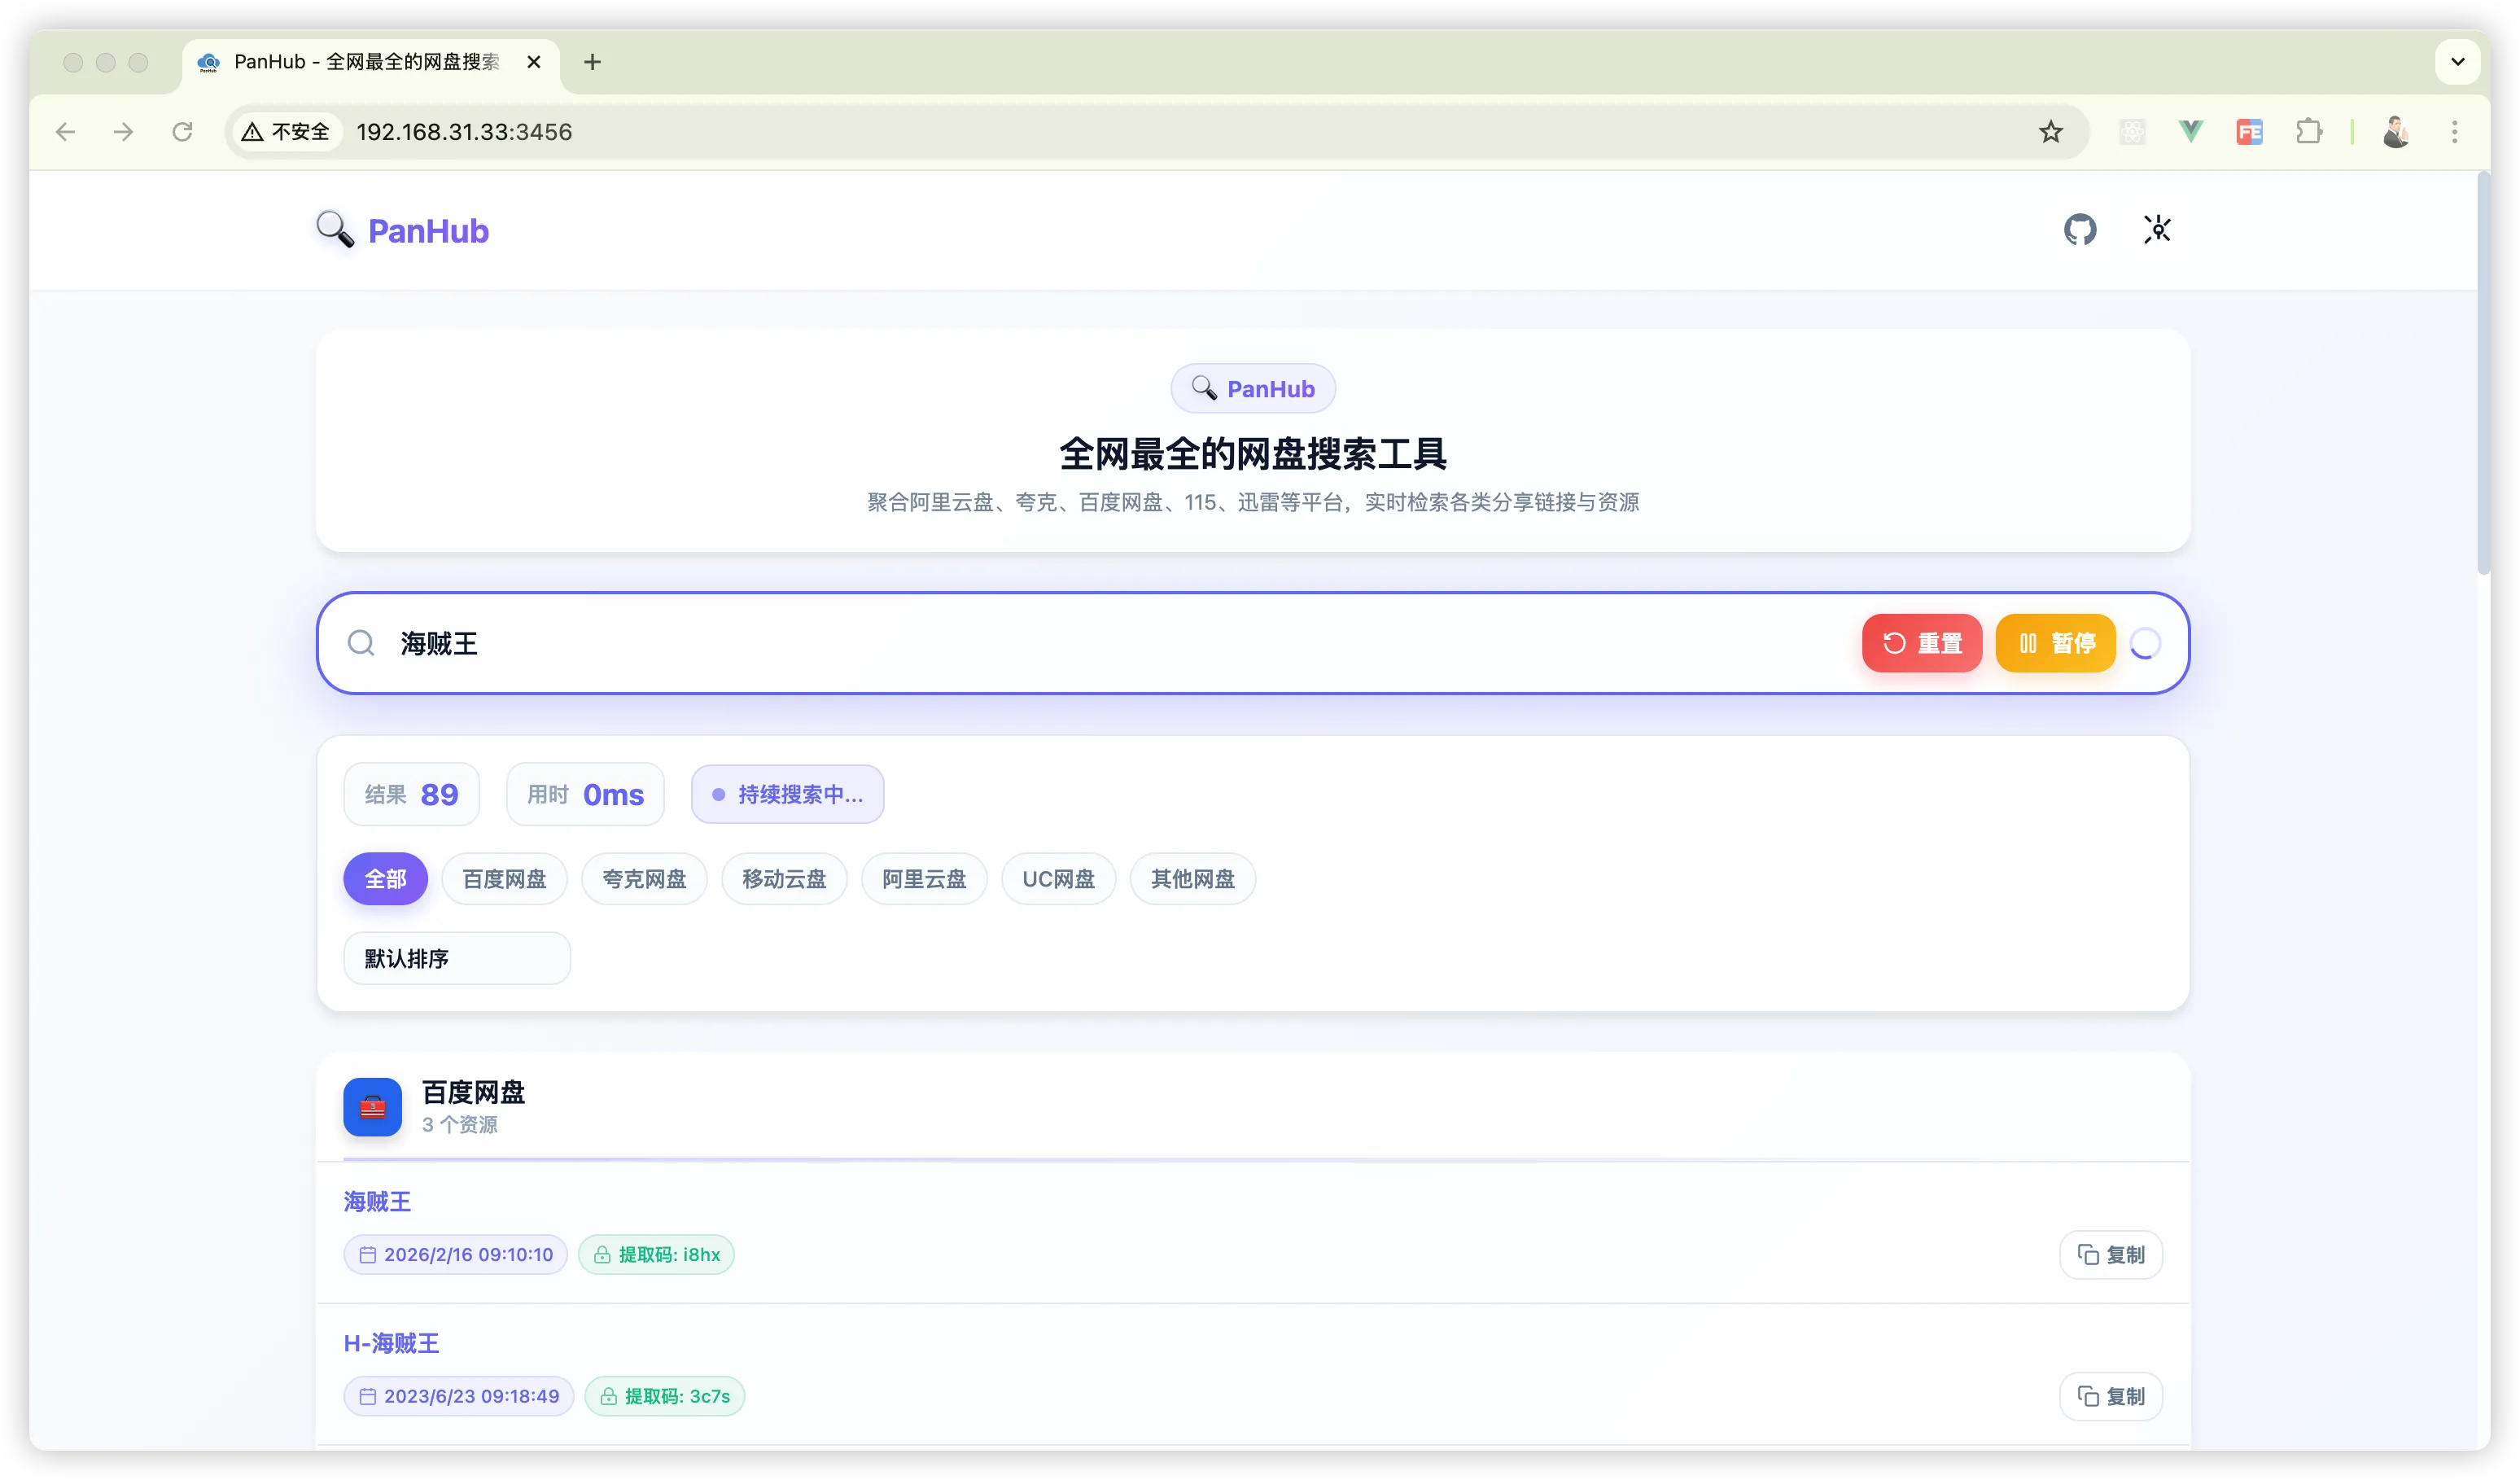Filter results by 其他网盘
The height and width of the screenshot is (1480, 2520).
[x=1193, y=879]
